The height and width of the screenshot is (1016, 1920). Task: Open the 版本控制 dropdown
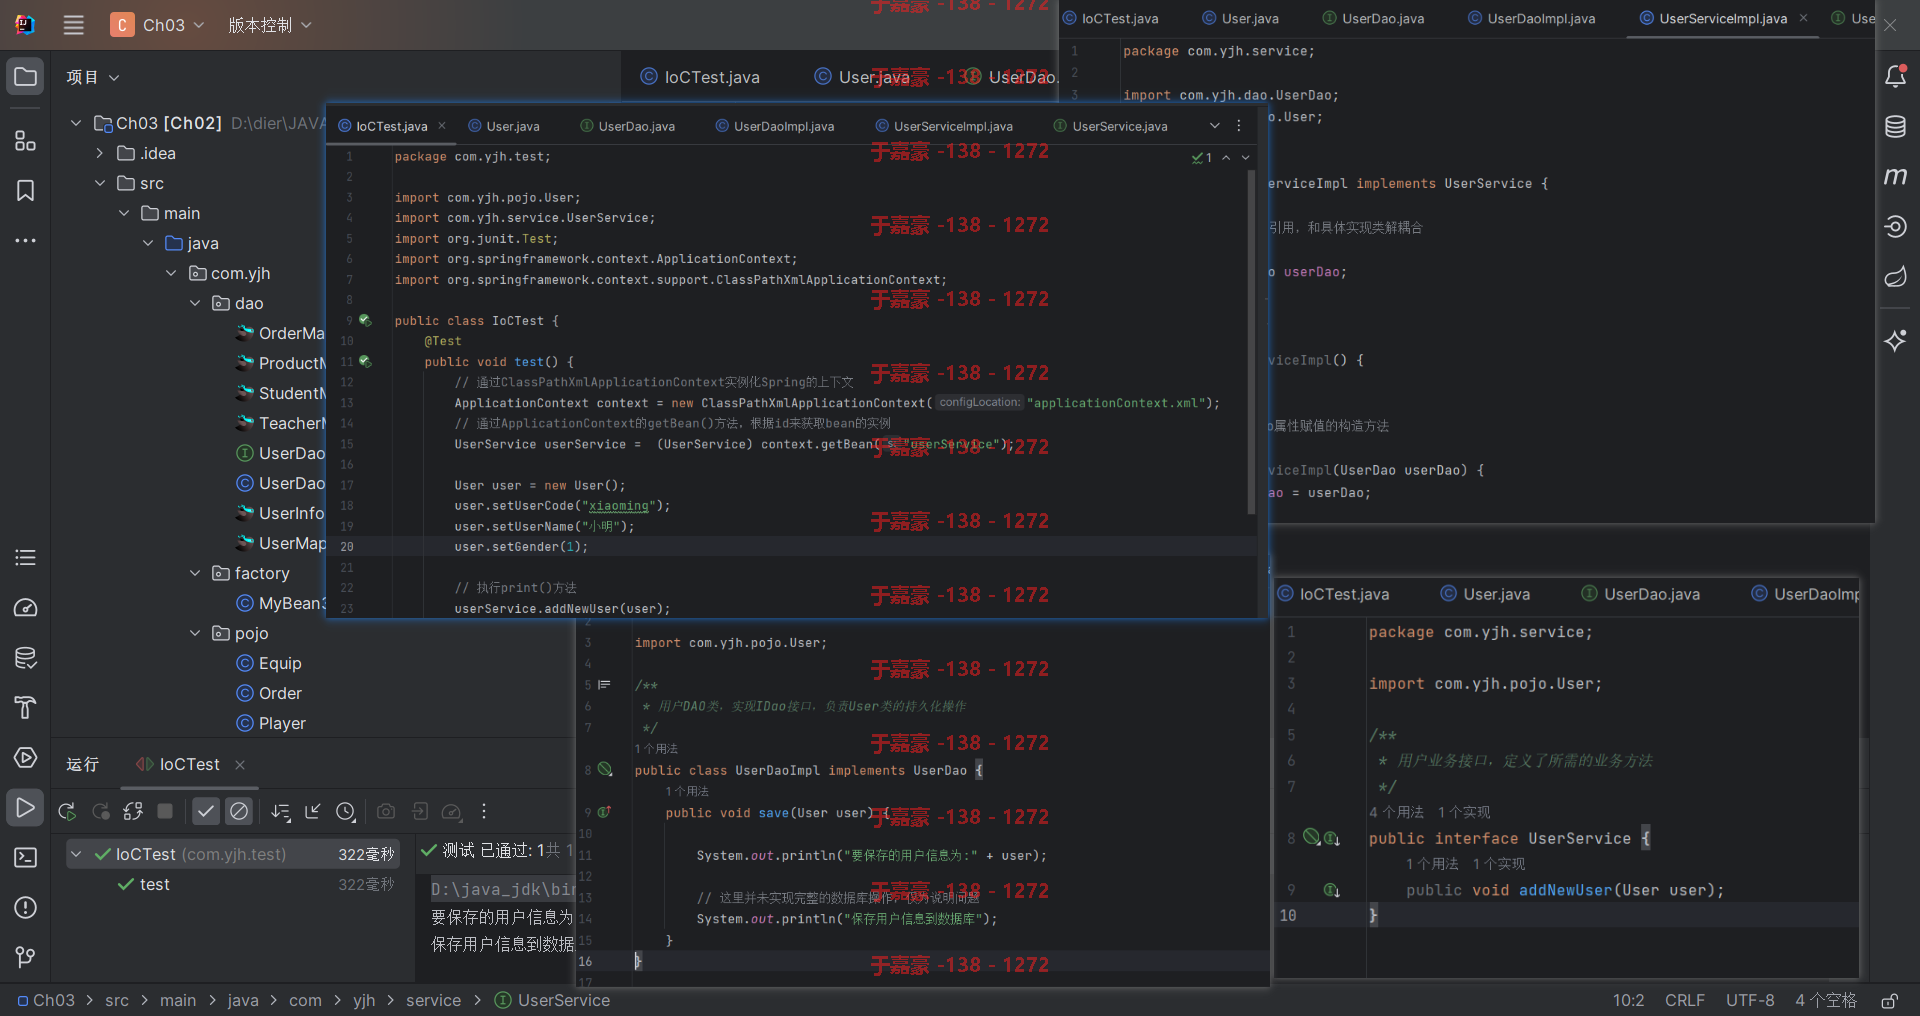click(x=269, y=25)
